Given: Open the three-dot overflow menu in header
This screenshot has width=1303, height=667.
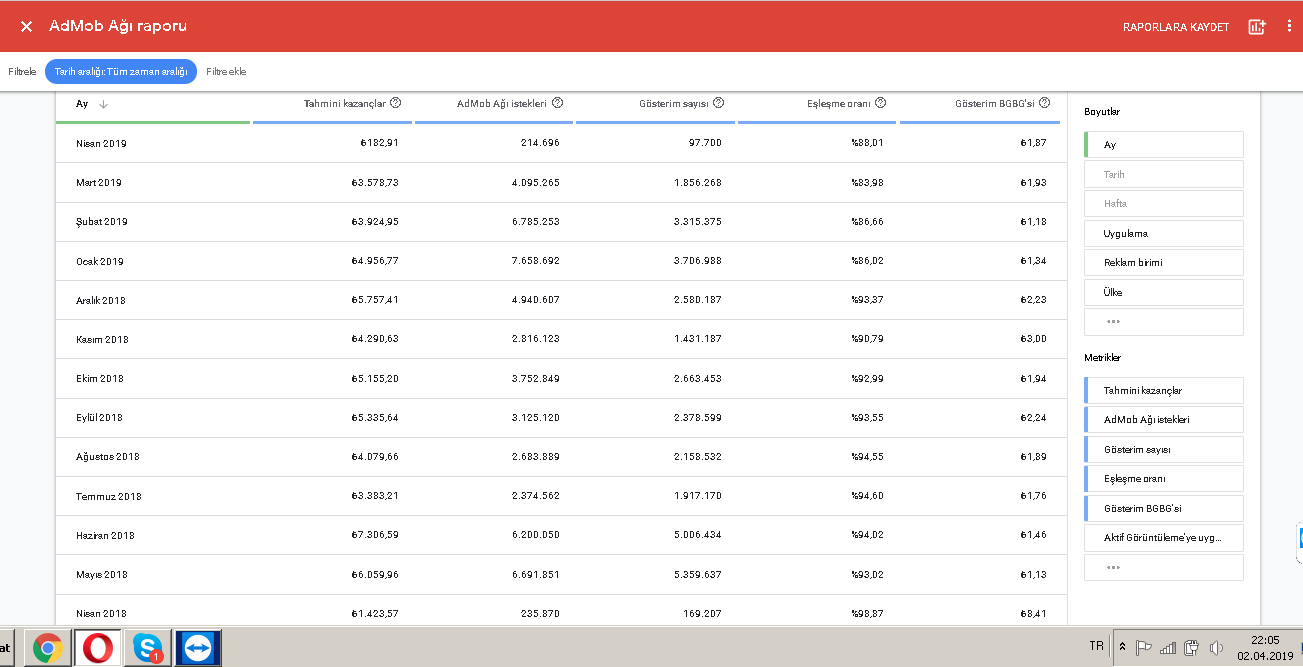Looking at the screenshot, I should click(1289, 27).
